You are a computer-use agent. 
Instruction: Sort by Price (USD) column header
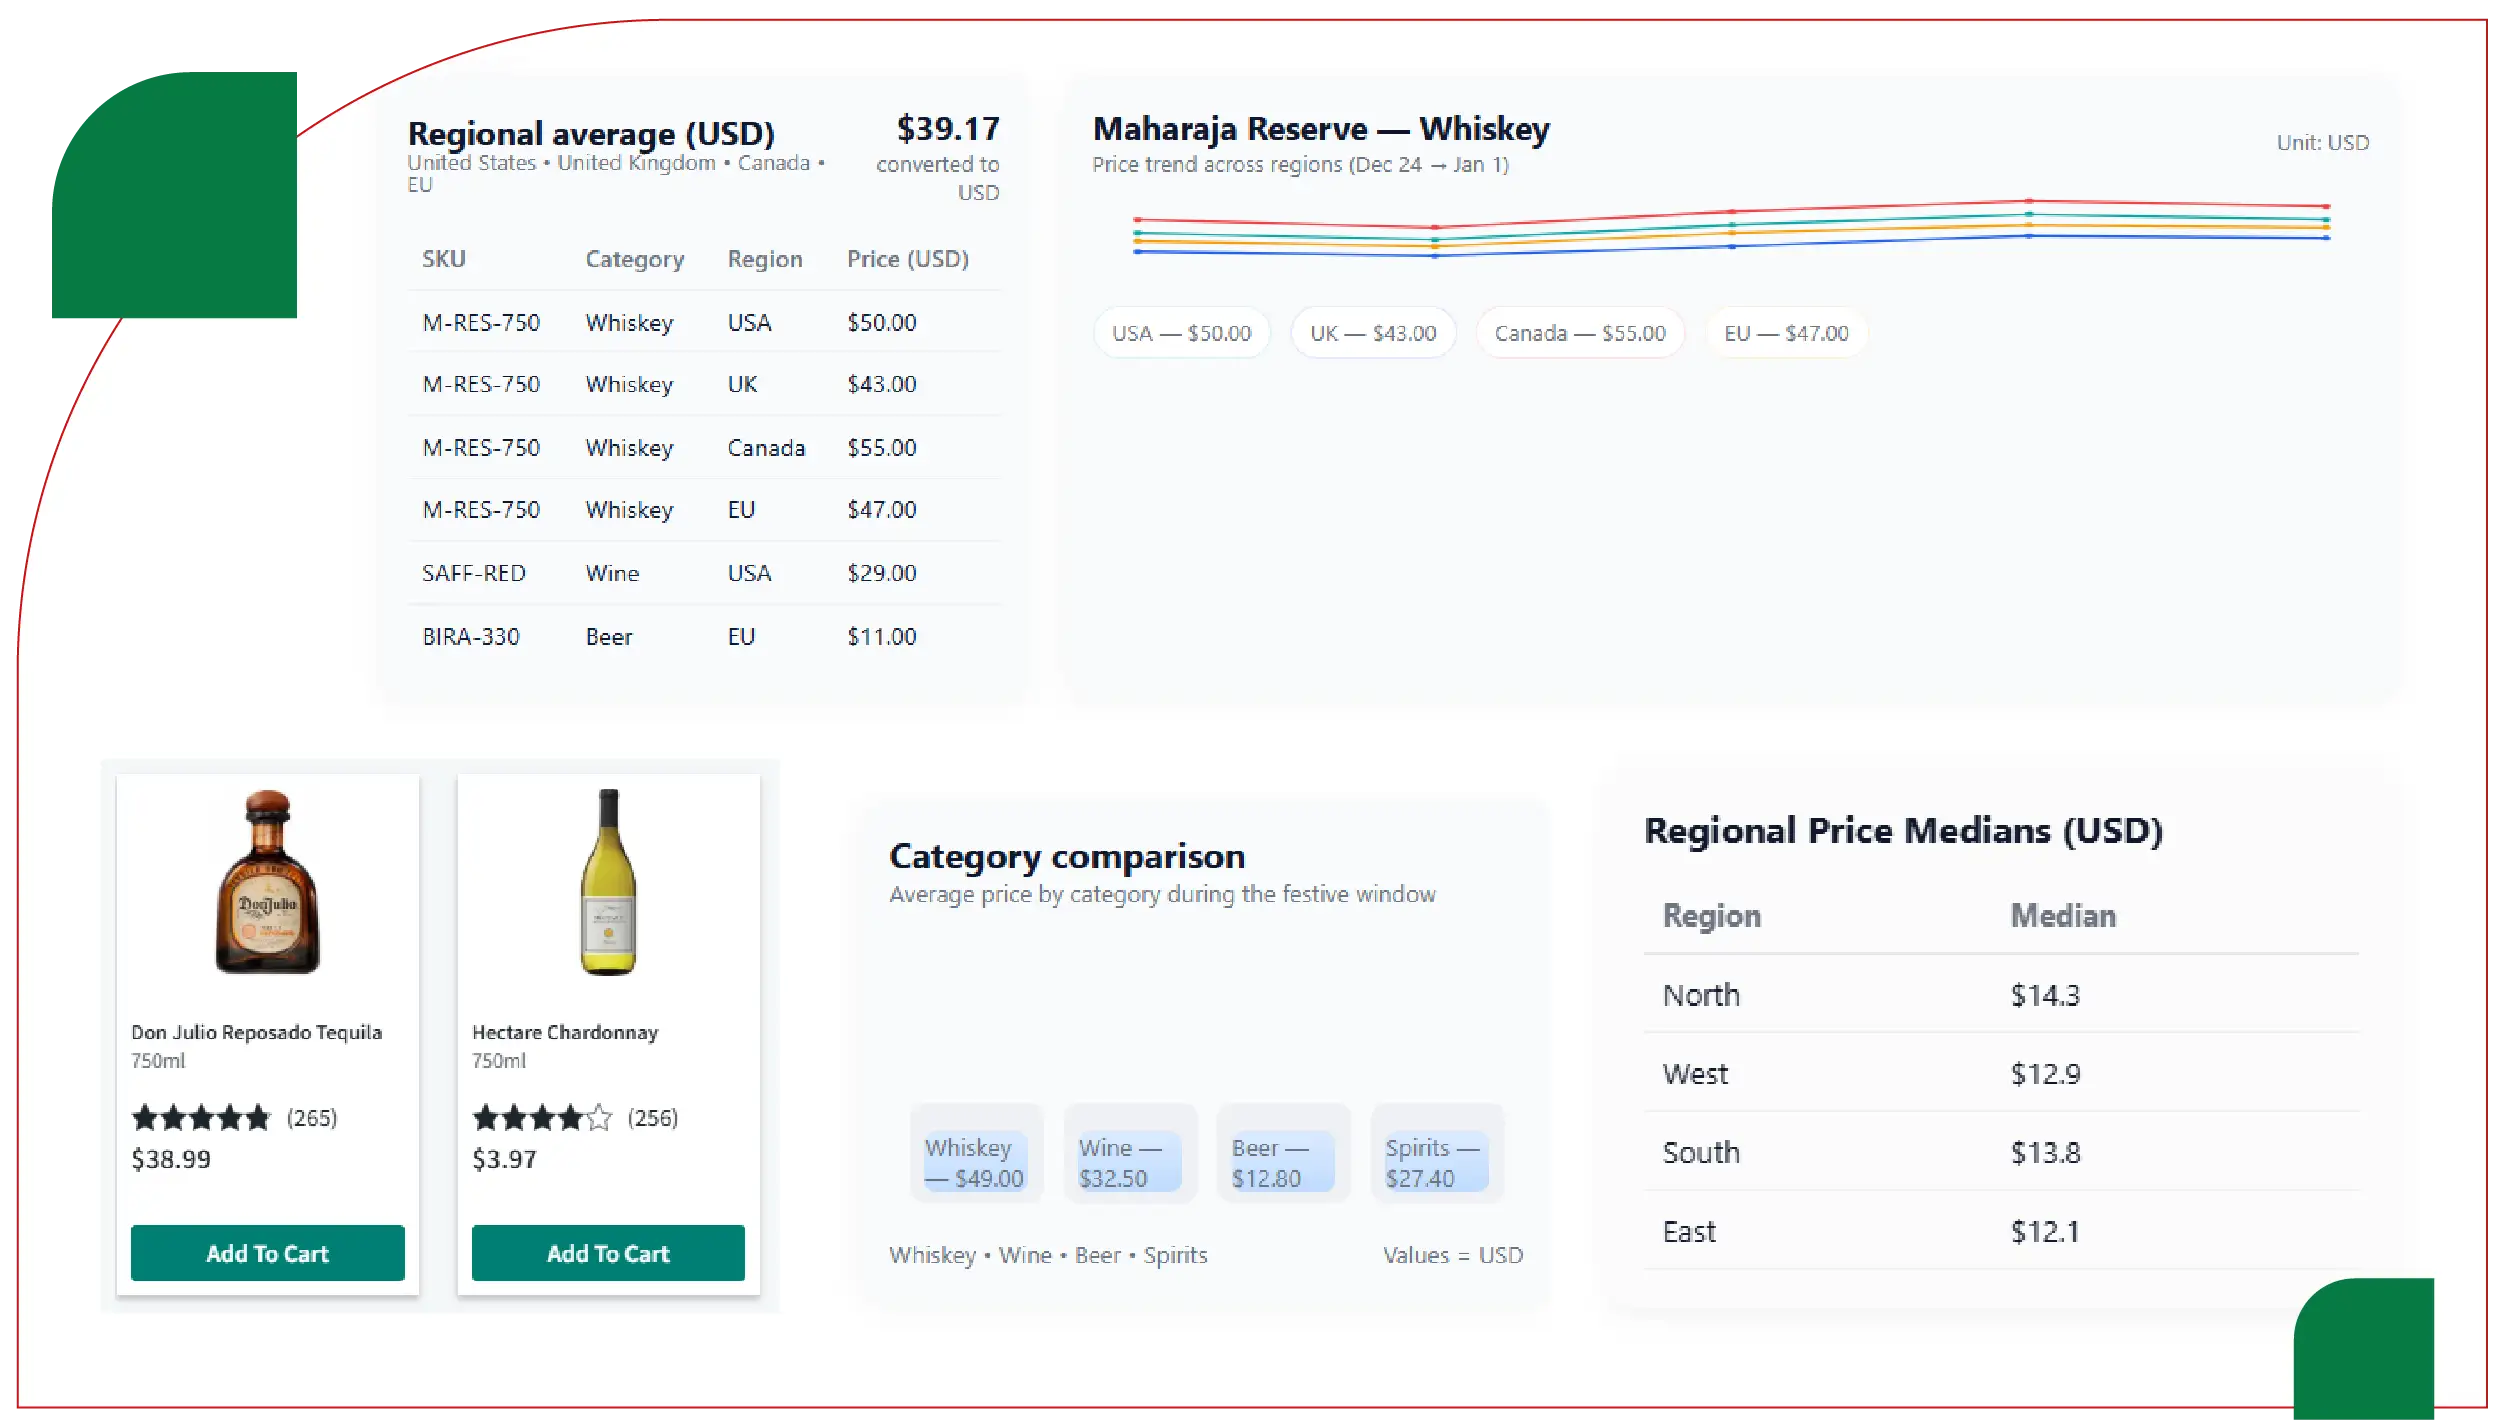pyautogui.click(x=907, y=259)
